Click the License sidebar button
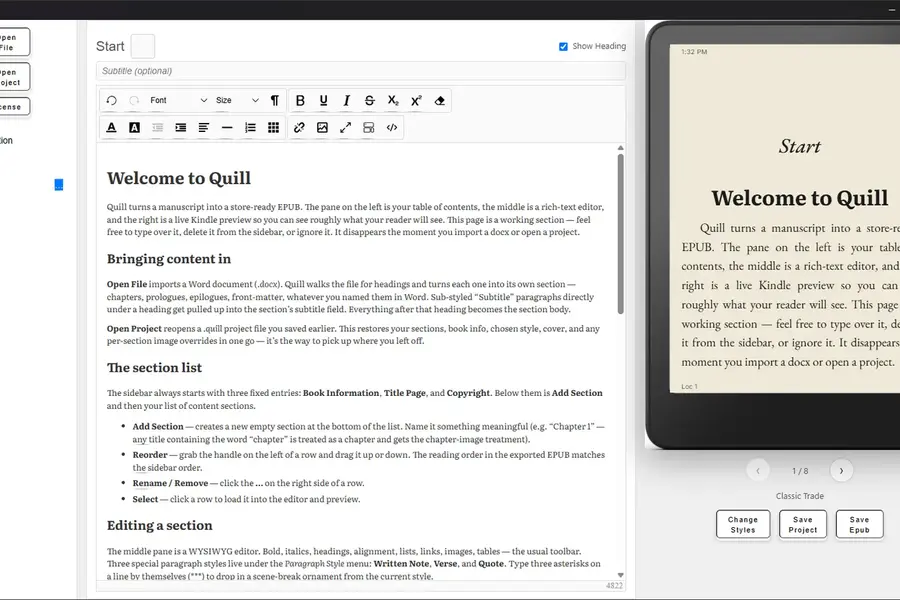Viewport: 900px width, 600px height. (x=13, y=107)
